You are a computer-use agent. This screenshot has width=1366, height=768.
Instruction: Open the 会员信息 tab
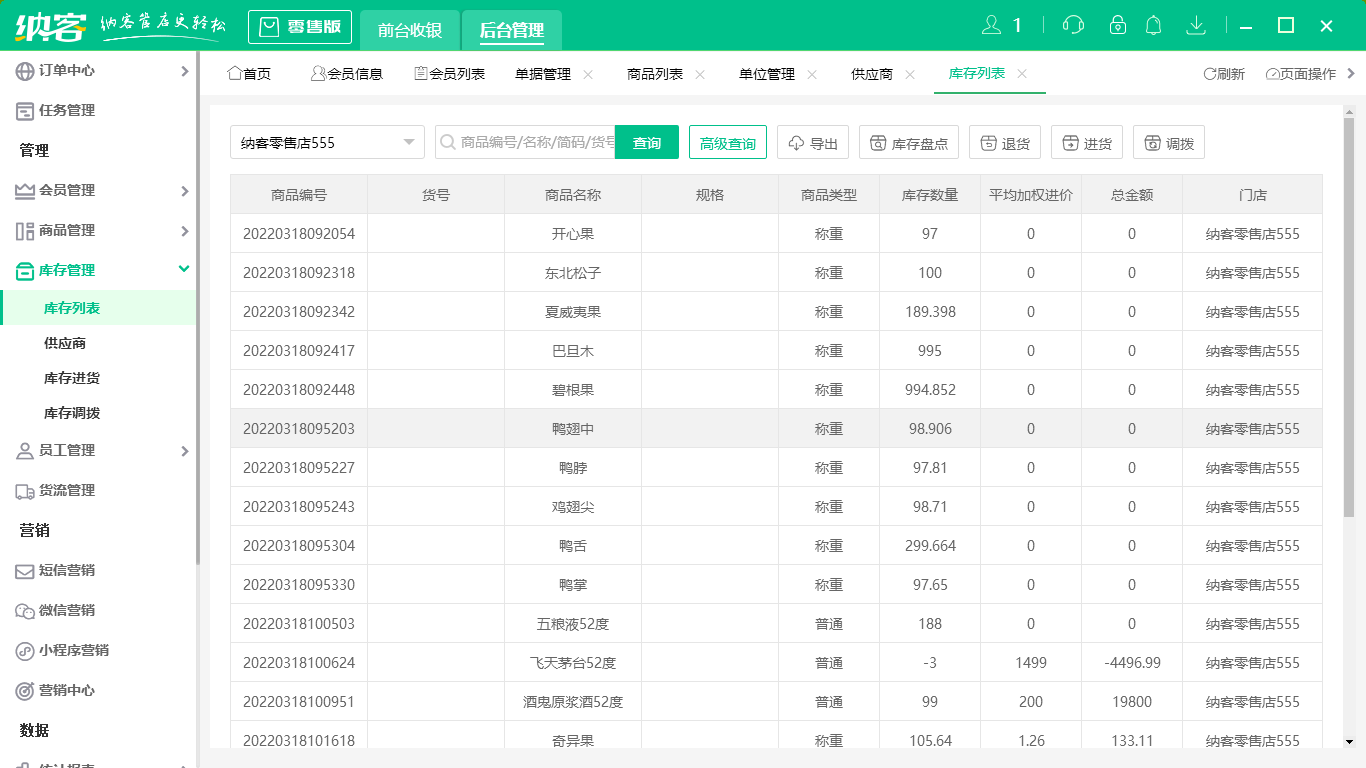click(347, 74)
